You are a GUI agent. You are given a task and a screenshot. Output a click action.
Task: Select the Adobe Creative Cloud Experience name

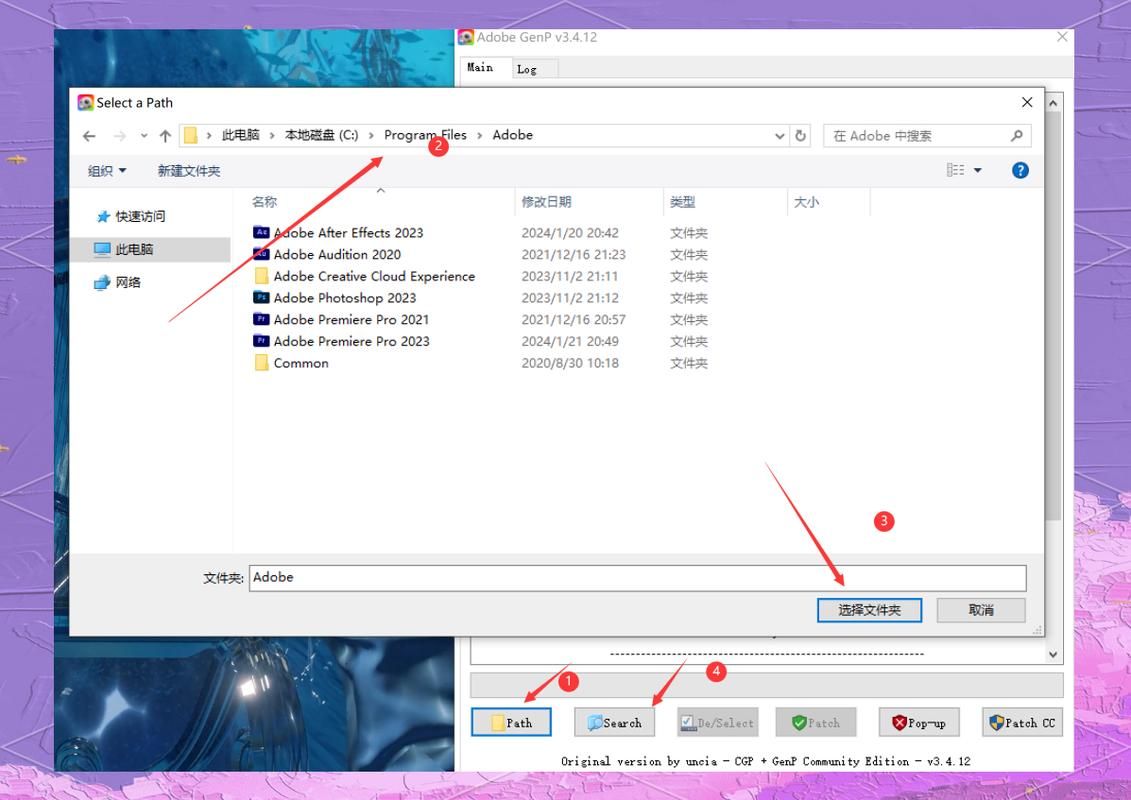374,276
